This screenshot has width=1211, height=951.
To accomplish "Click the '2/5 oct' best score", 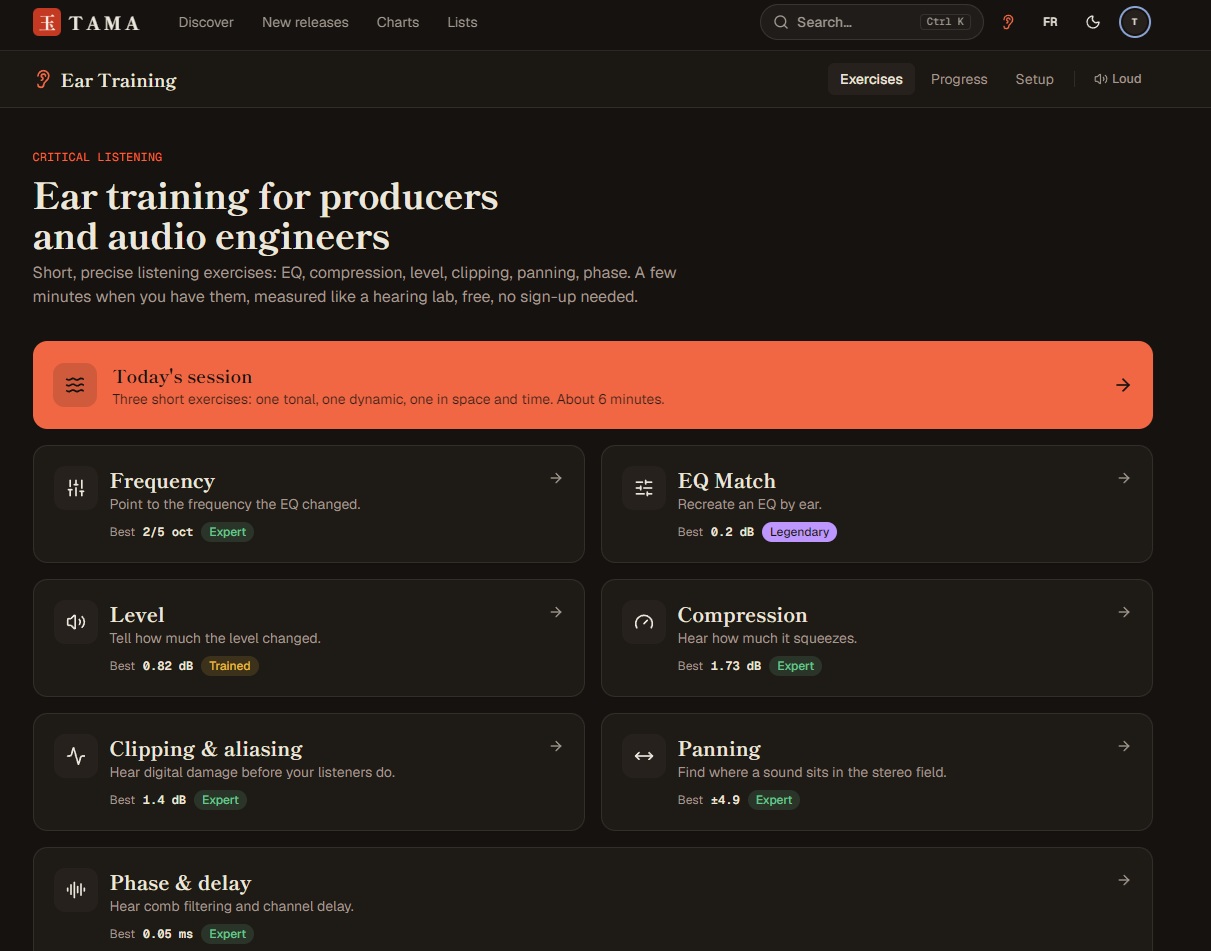I will point(168,532).
